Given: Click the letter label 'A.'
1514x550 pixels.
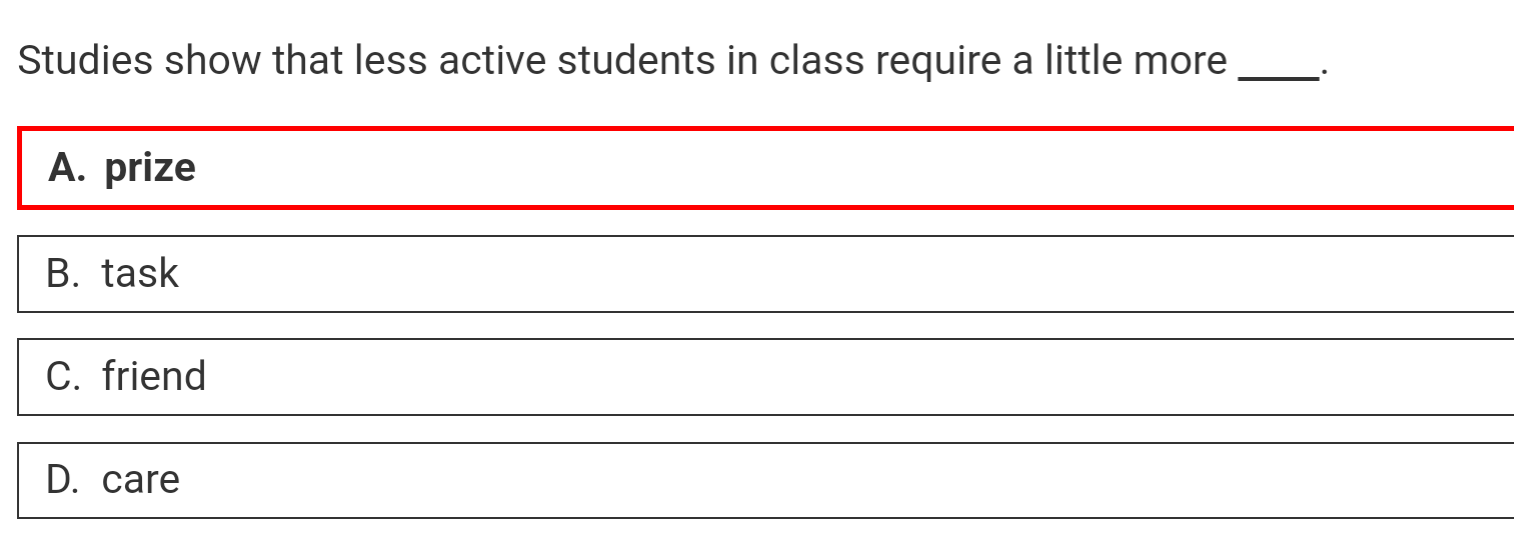Looking at the screenshot, I should pos(67,168).
